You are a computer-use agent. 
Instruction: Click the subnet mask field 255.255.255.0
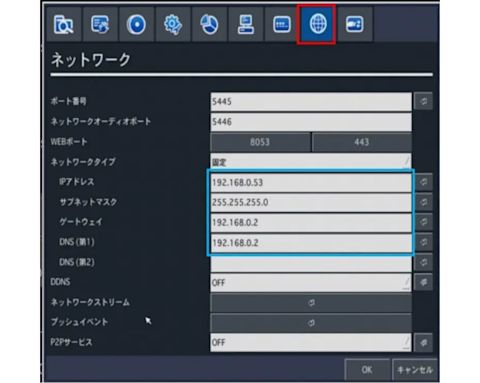coord(311,202)
